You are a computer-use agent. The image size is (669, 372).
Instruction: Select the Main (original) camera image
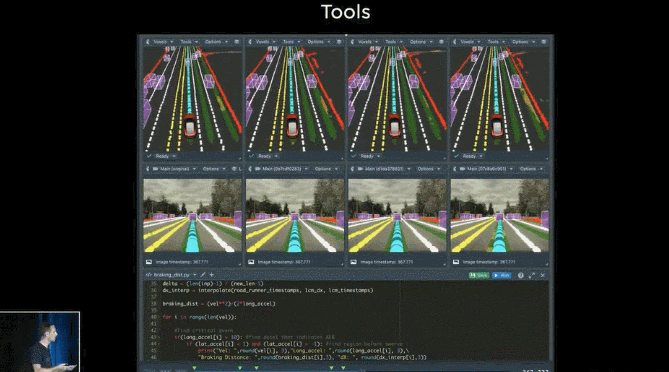click(192, 215)
